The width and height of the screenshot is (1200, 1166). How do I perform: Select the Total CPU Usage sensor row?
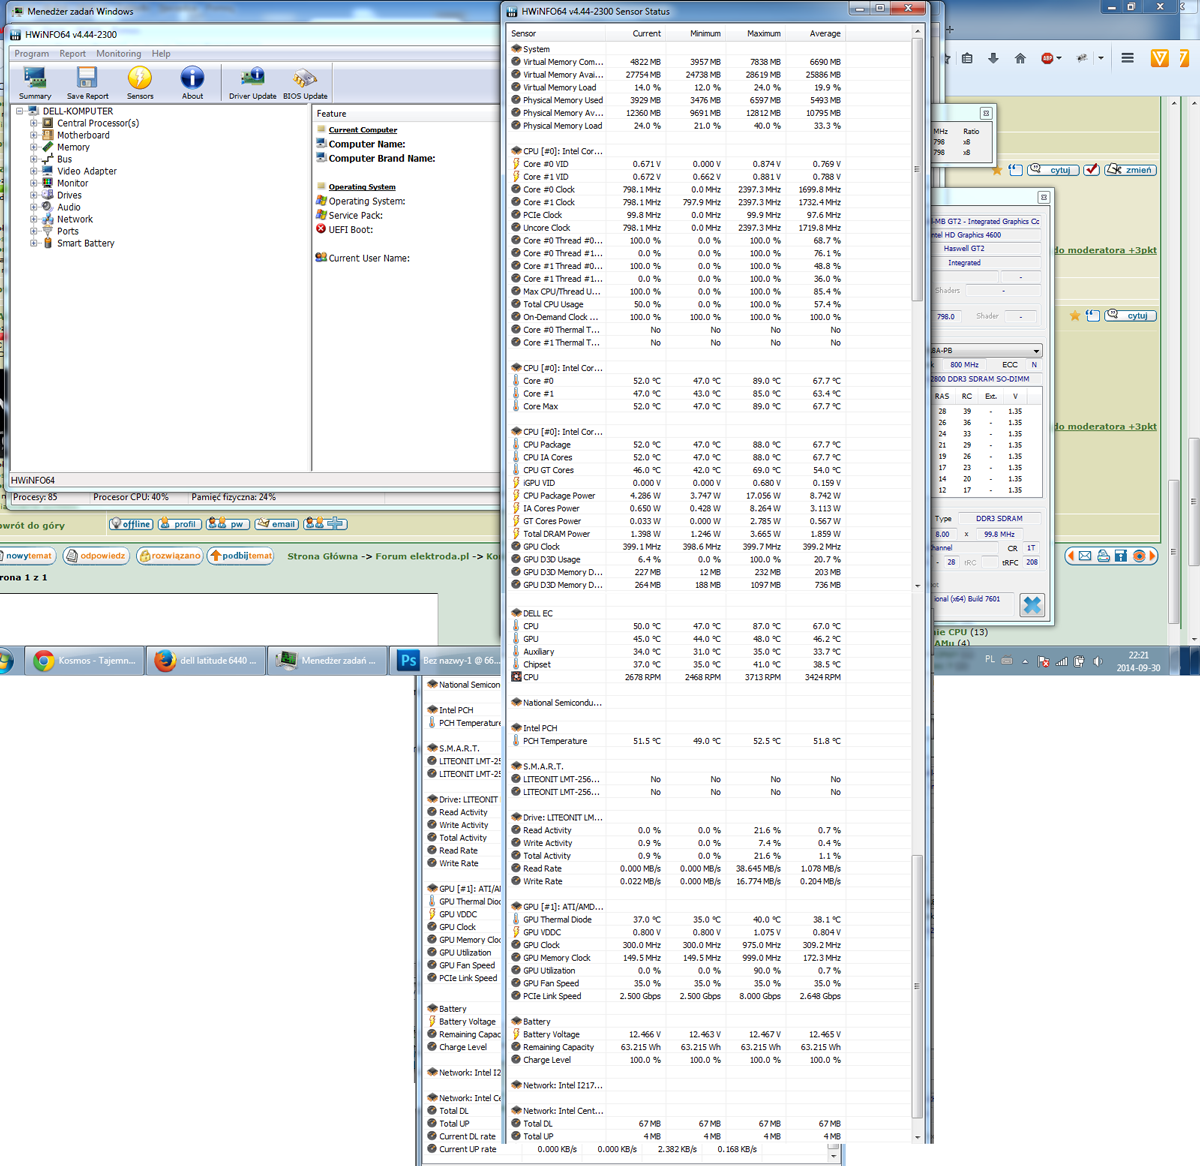pyautogui.click(x=676, y=304)
